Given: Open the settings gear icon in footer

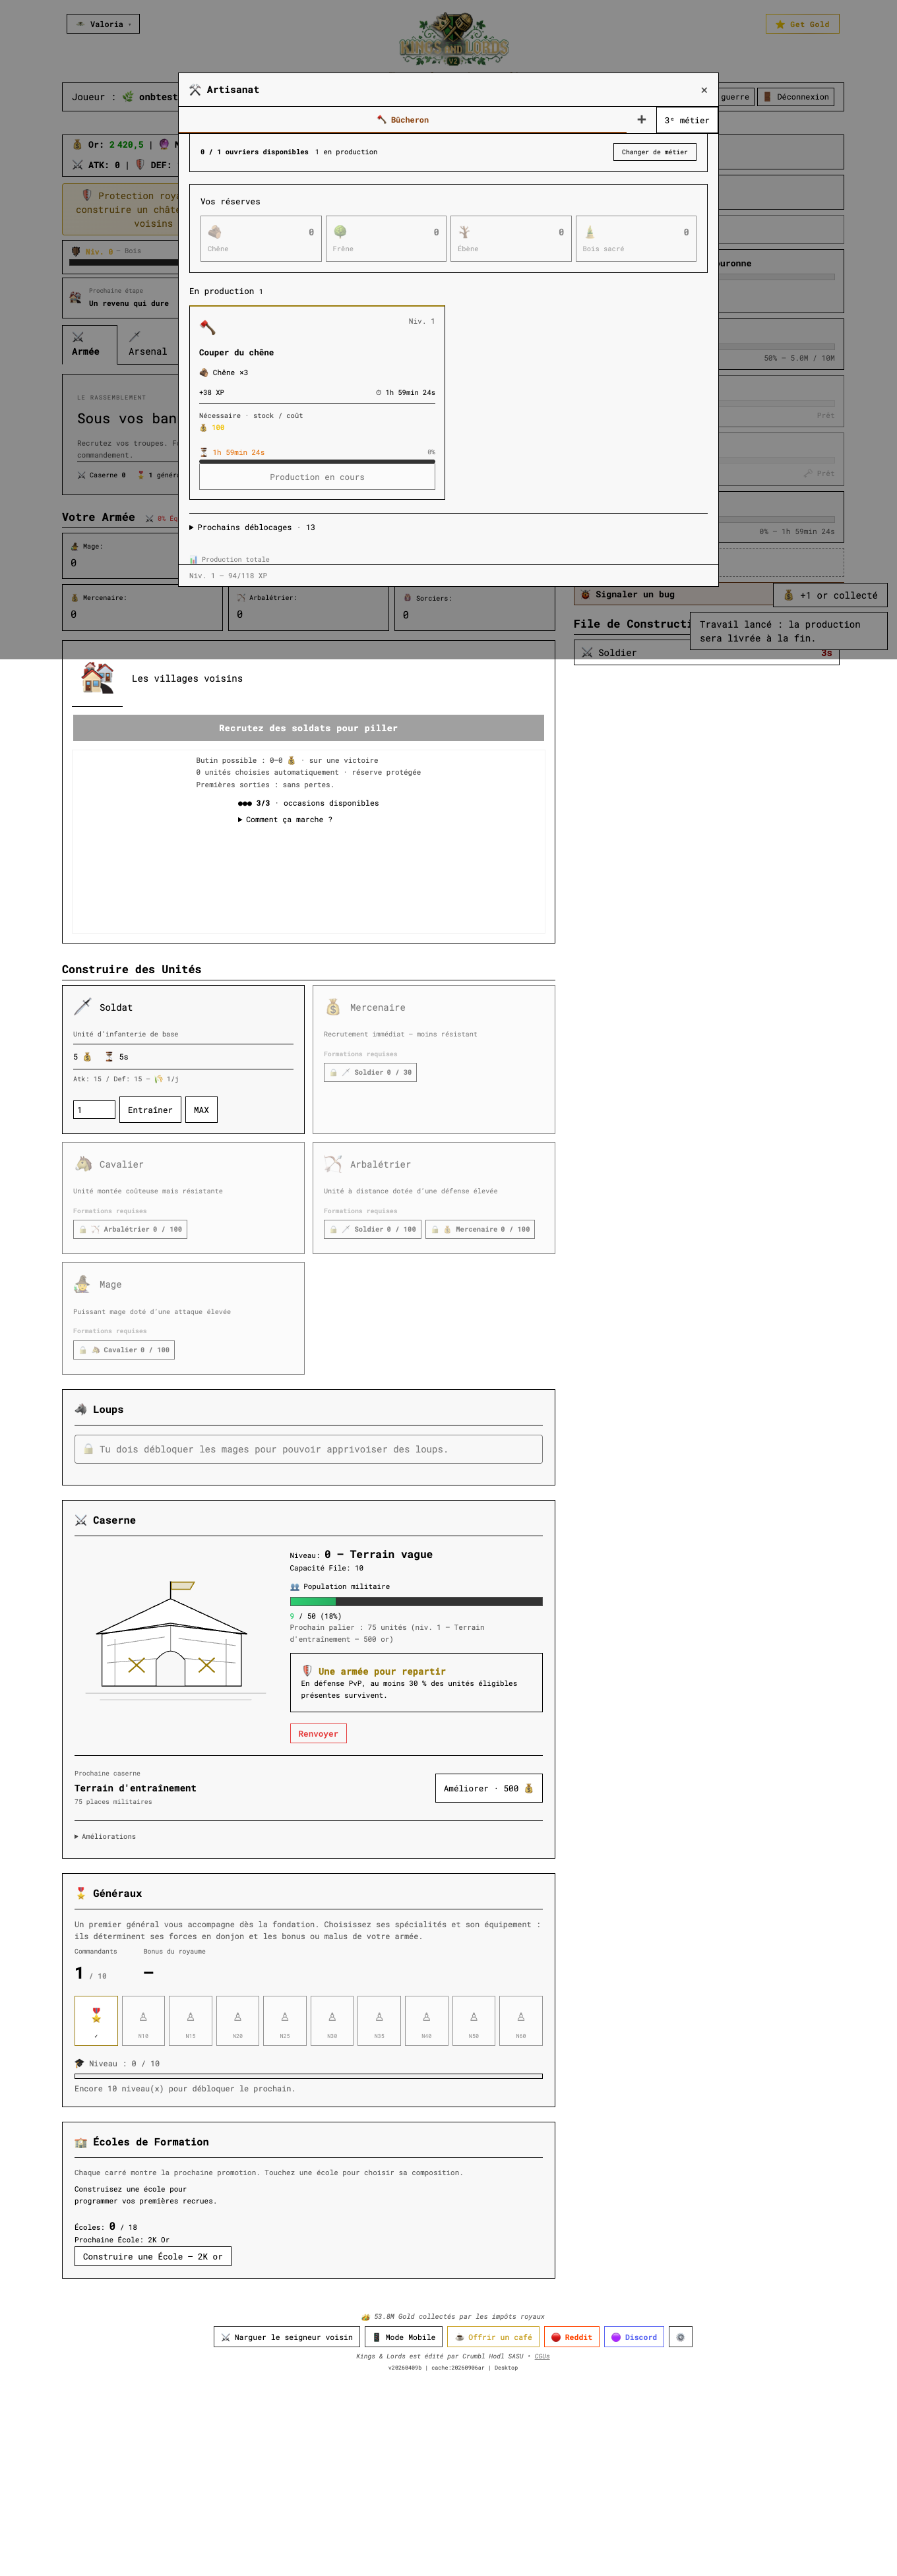Looking at the screenshot, I should pos(680,2337).
